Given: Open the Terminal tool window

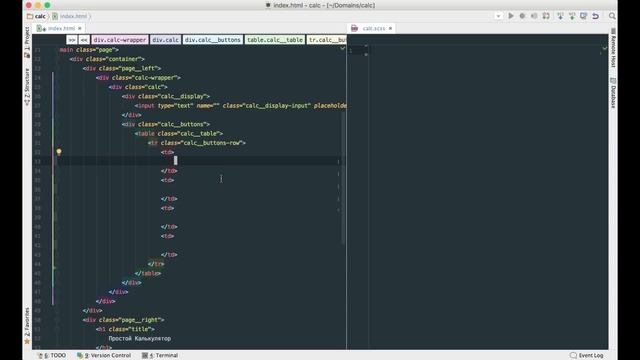Looking at the screenshot, I should (x=160, y=356).
